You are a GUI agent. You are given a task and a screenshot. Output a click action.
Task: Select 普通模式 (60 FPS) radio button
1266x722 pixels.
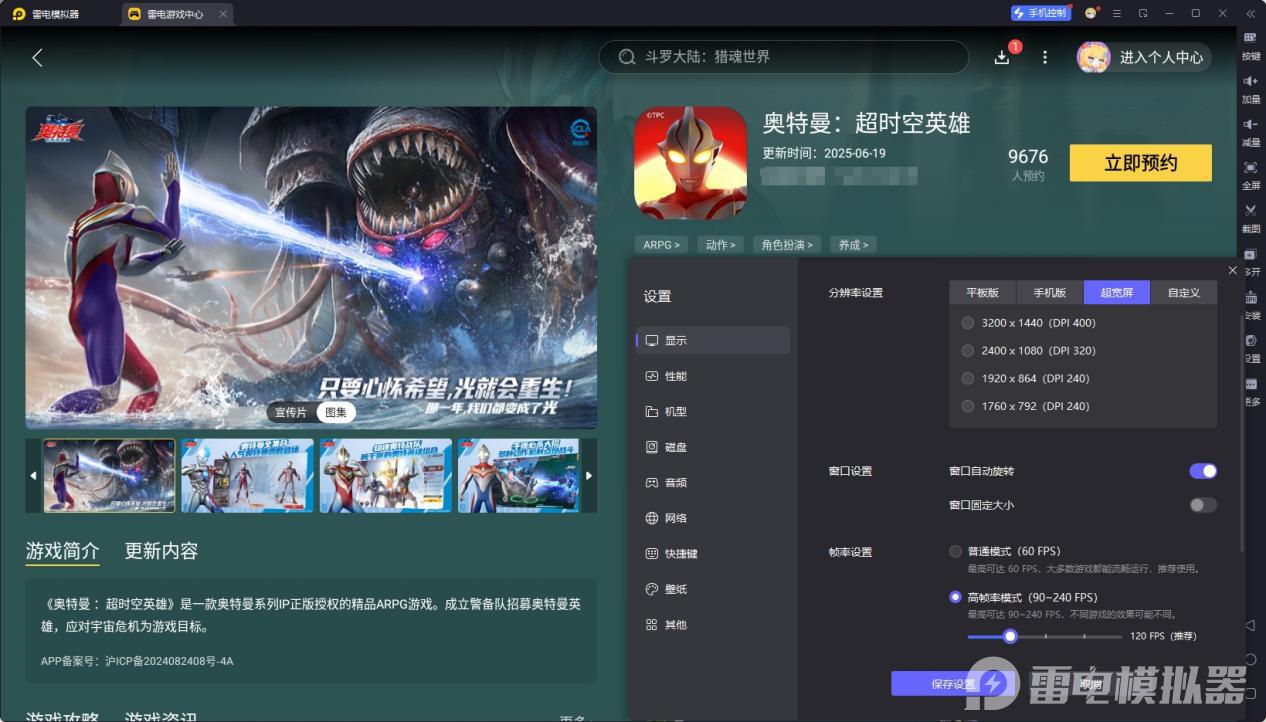tap(955, 551)
